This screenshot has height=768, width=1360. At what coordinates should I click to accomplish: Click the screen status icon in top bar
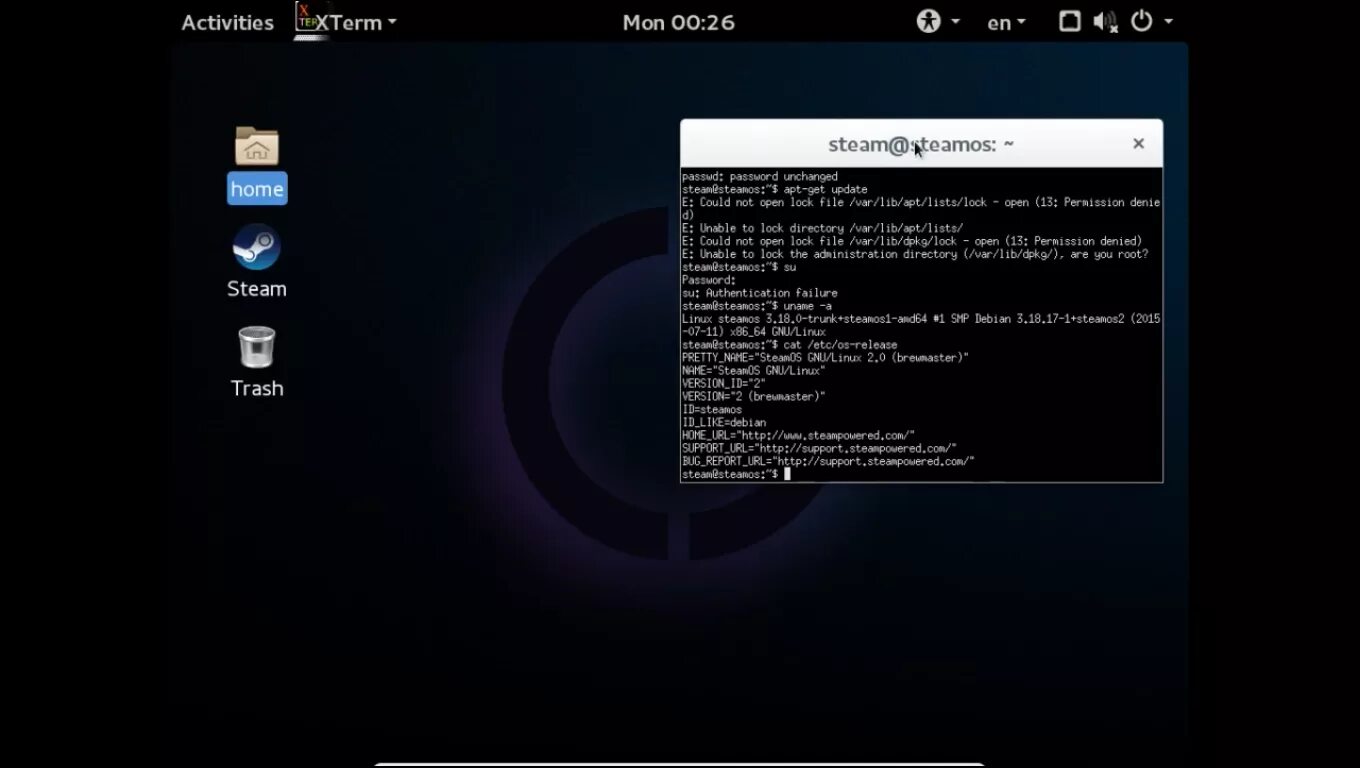point(1070,21)
